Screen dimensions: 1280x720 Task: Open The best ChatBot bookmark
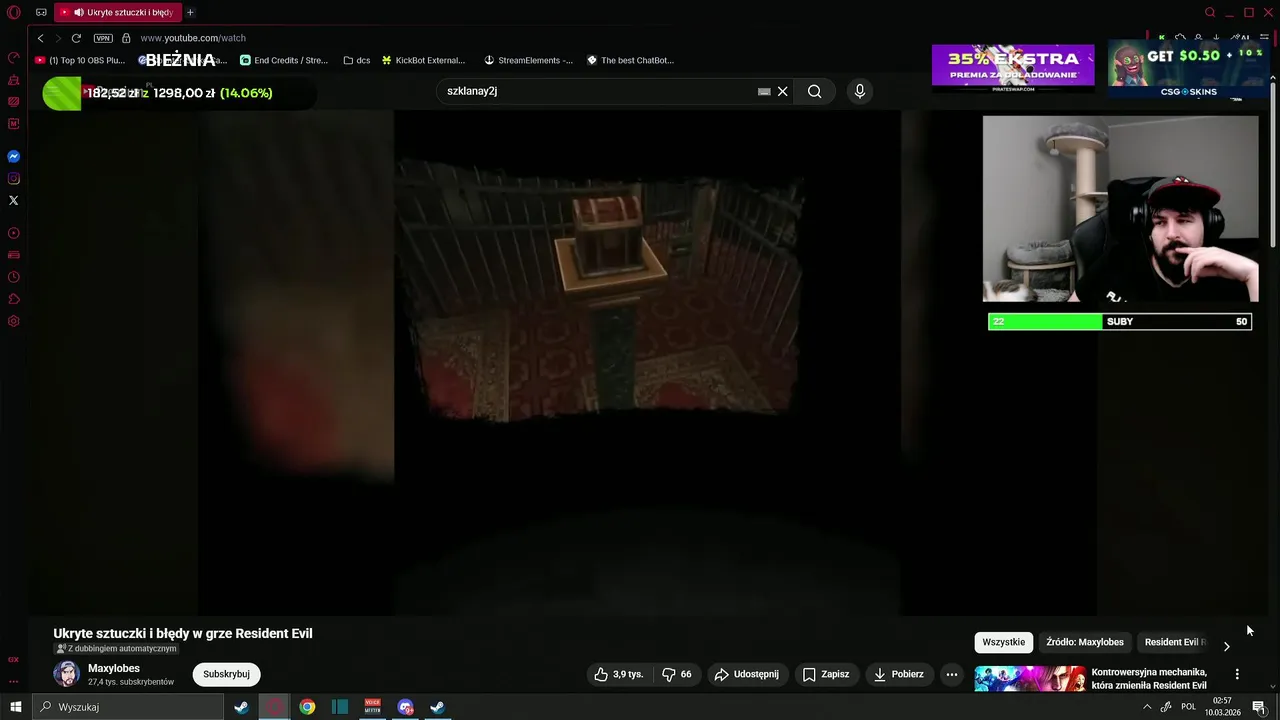630,60
